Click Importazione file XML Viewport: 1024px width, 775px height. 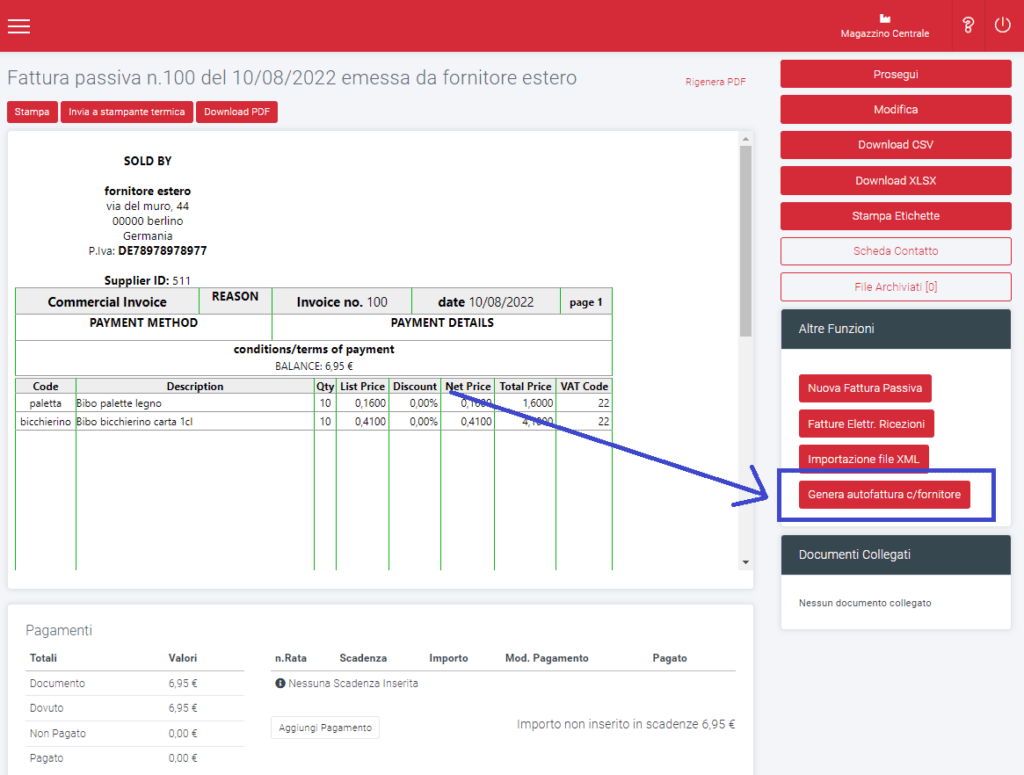pyautogui.click(x=863, y=459)
